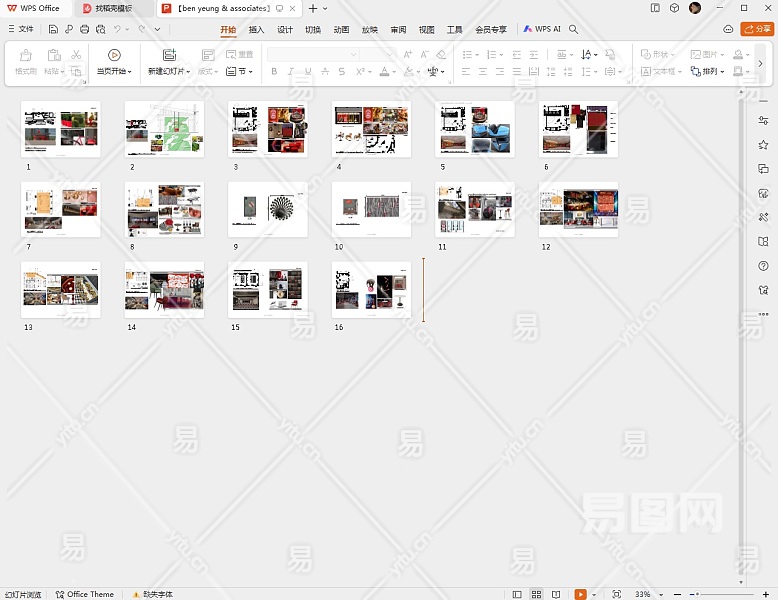778x600 pixels.
Task: Click the new tab plus icon
Action: pyautogui.click(x=312, y=8)
